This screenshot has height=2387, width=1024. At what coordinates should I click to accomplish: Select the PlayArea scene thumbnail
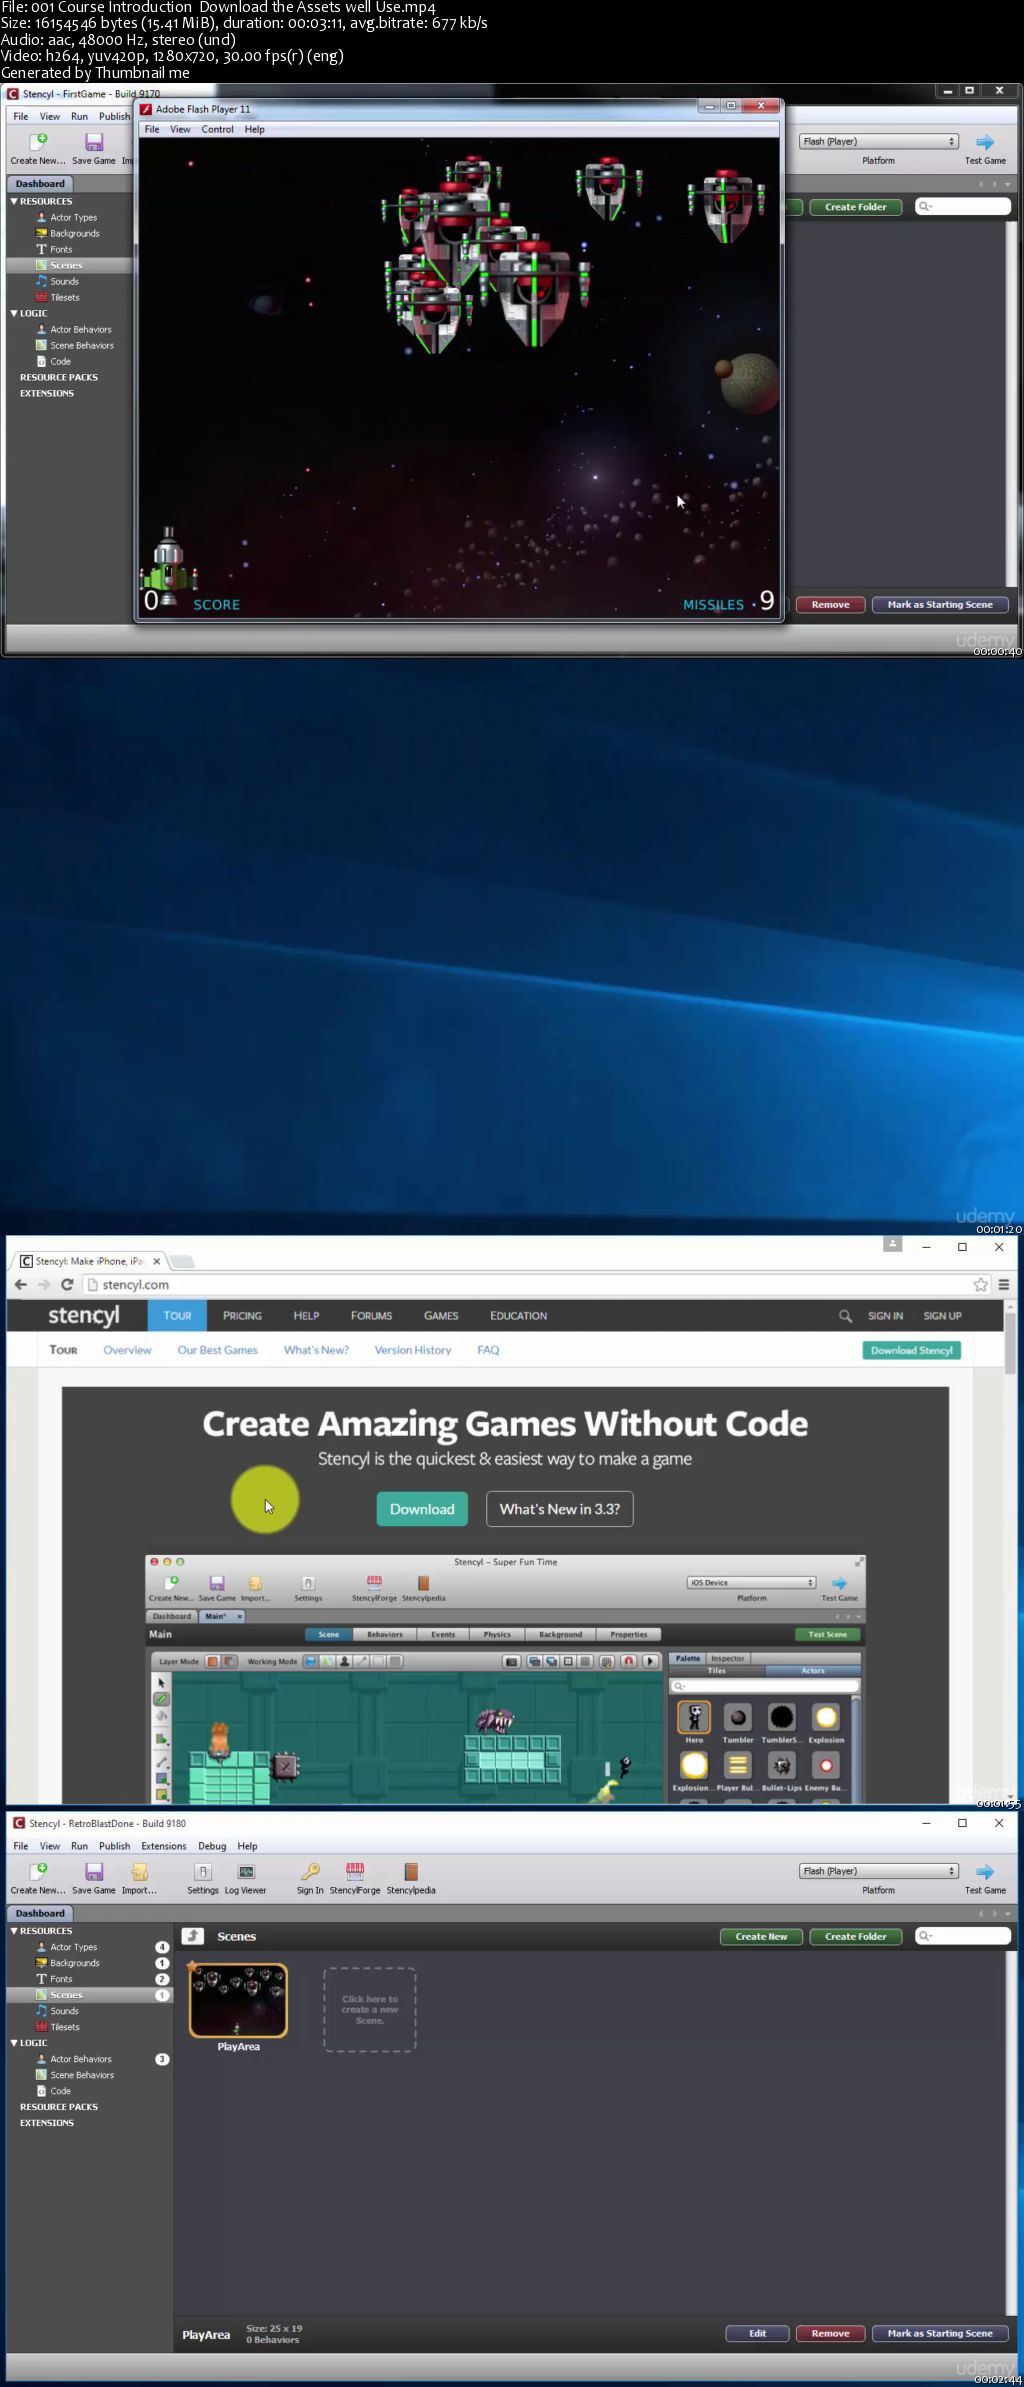tap(238, 2001)
